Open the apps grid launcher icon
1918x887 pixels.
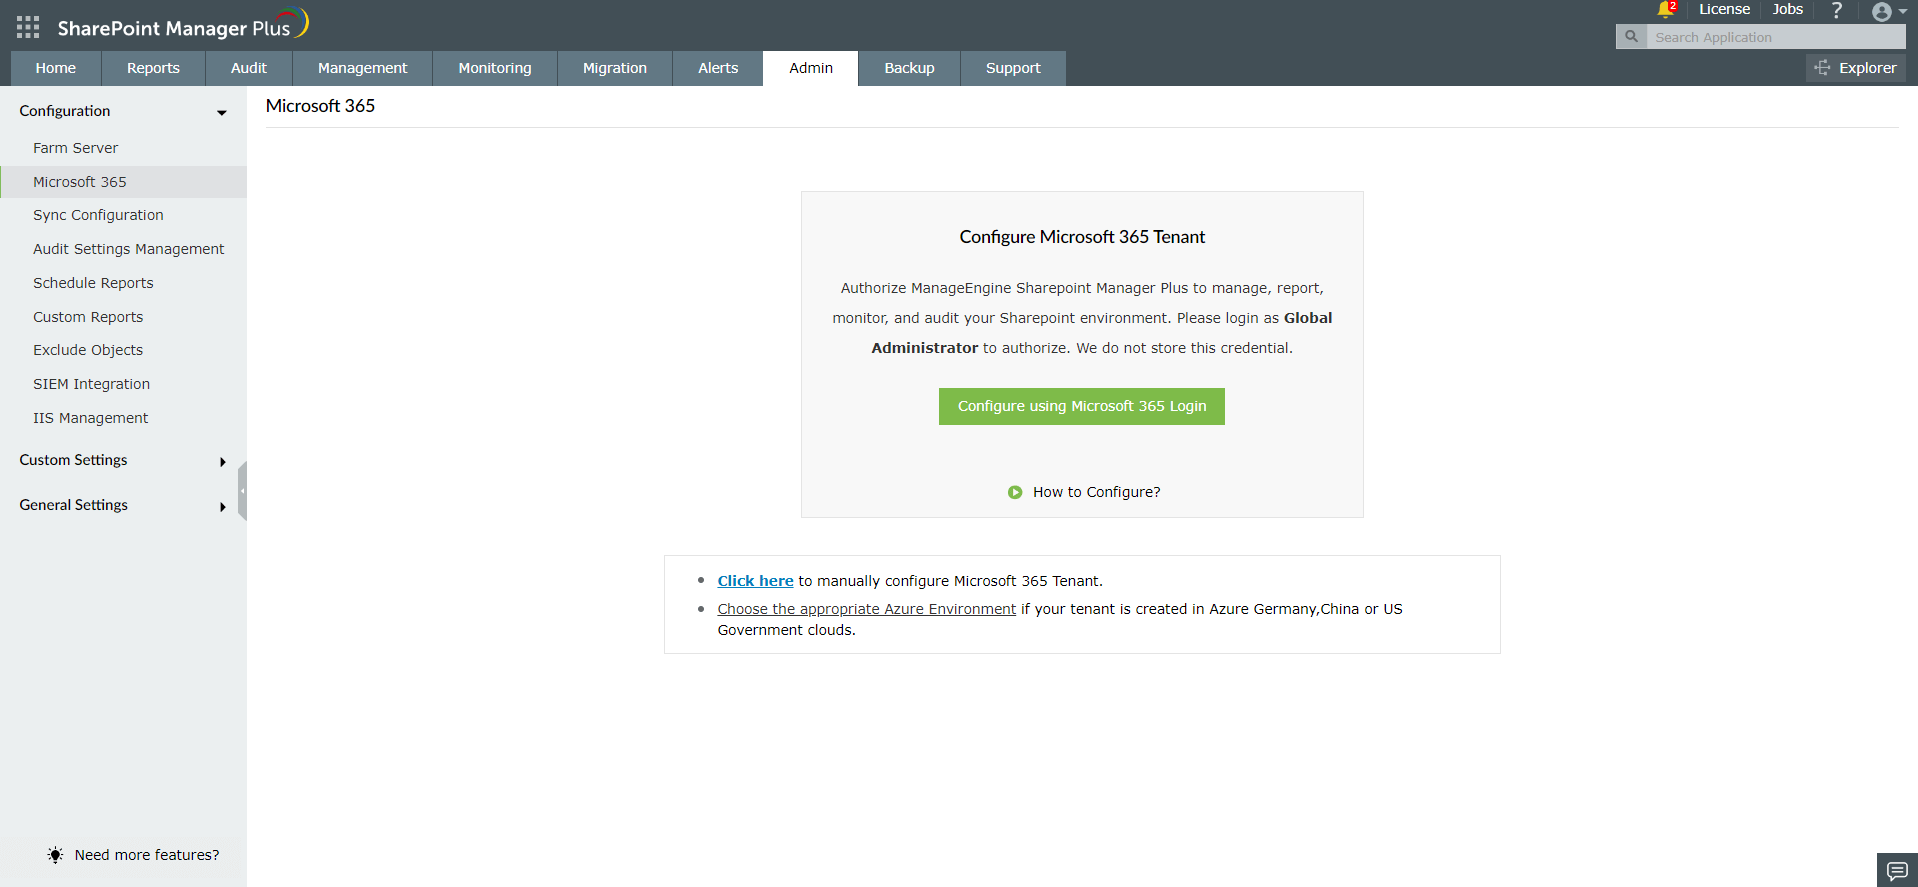(x=28, y=27)
